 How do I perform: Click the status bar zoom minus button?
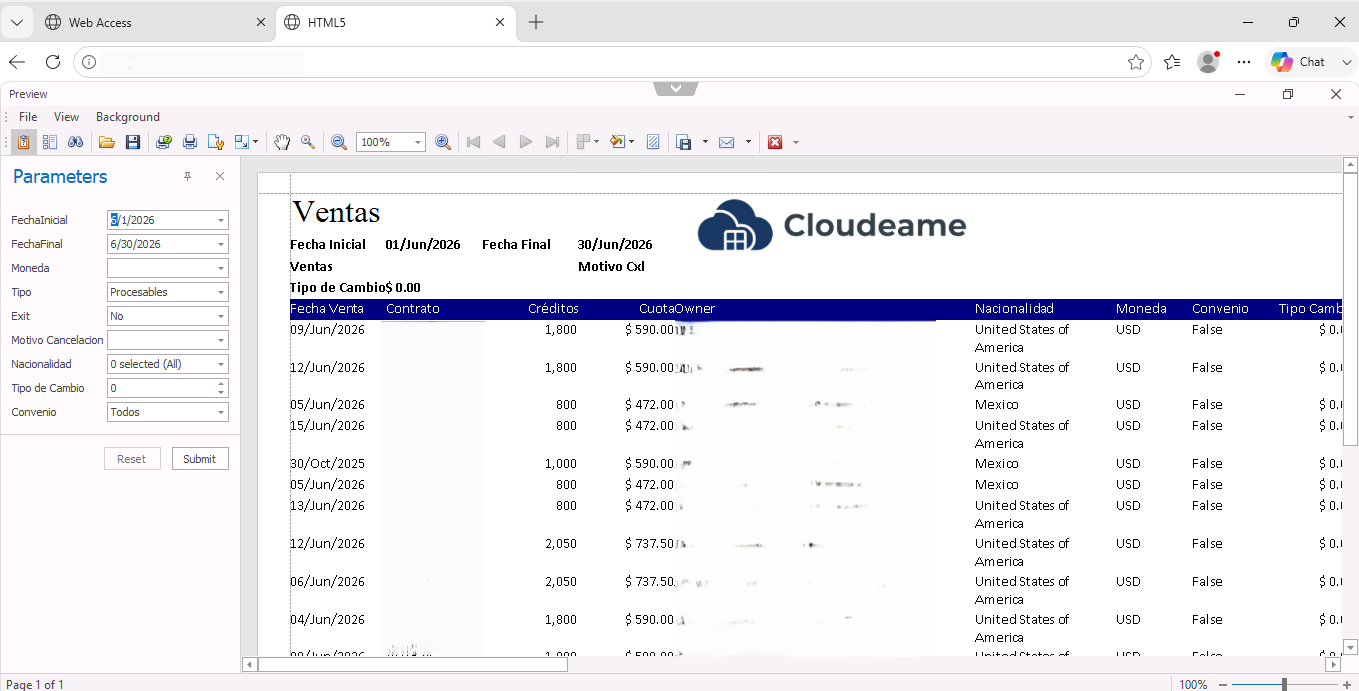1222,685
